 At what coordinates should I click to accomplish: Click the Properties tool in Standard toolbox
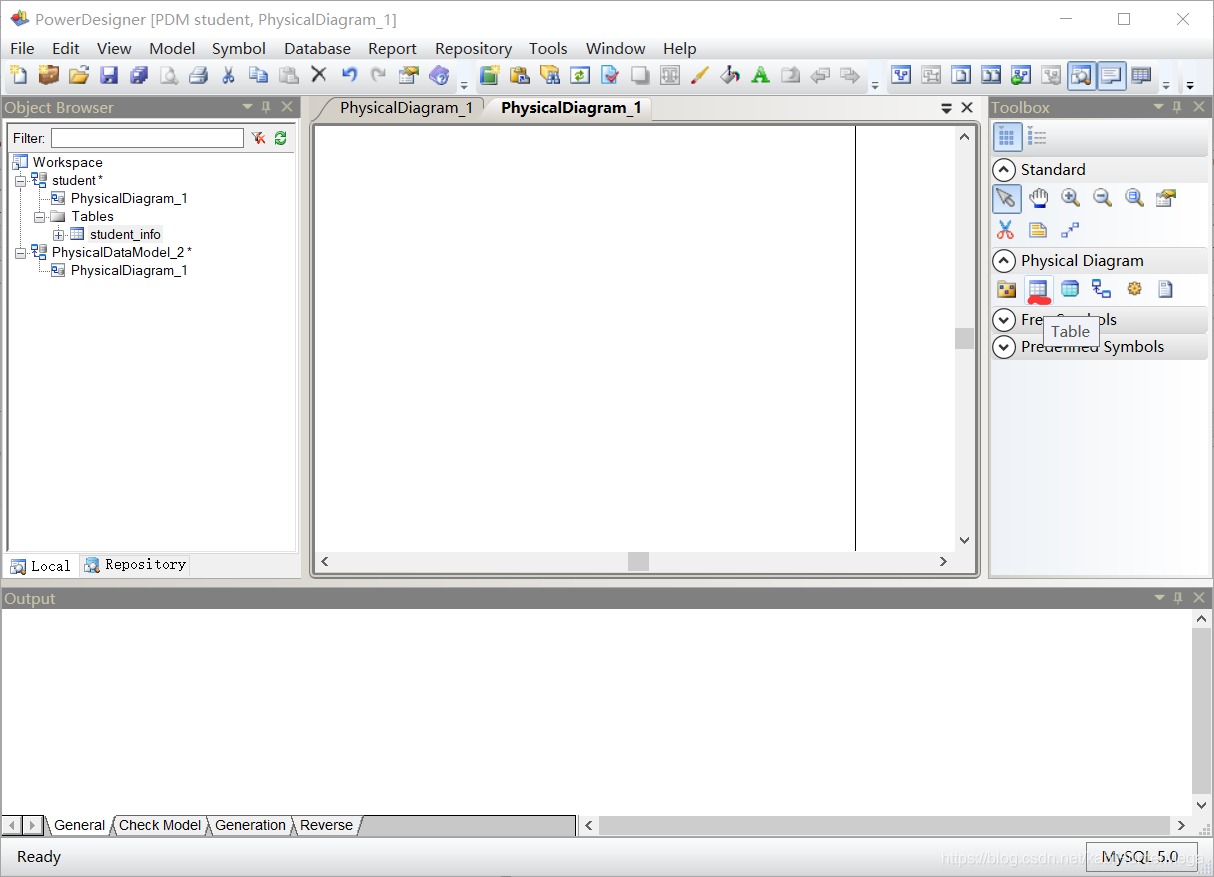1165,198
